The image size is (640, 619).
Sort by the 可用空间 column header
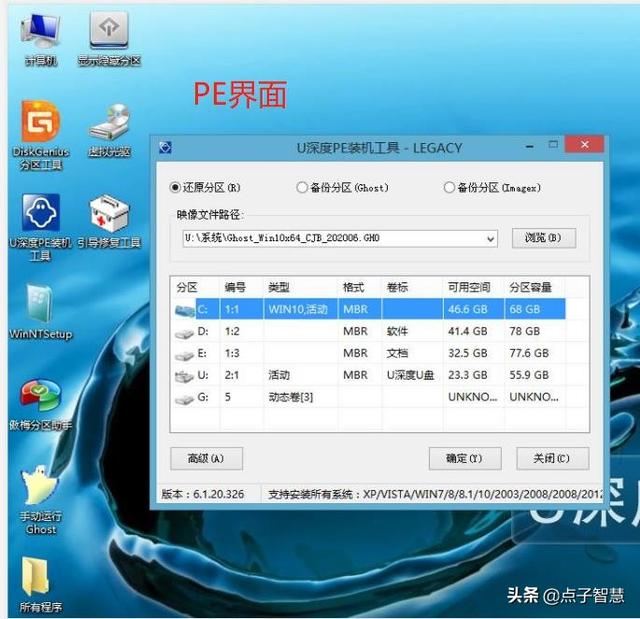pyautogui.click(x=473, y=287)
